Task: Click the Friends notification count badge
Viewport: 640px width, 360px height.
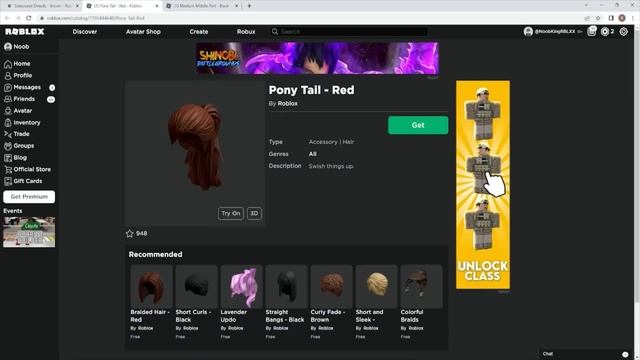Action: [51, 100]
